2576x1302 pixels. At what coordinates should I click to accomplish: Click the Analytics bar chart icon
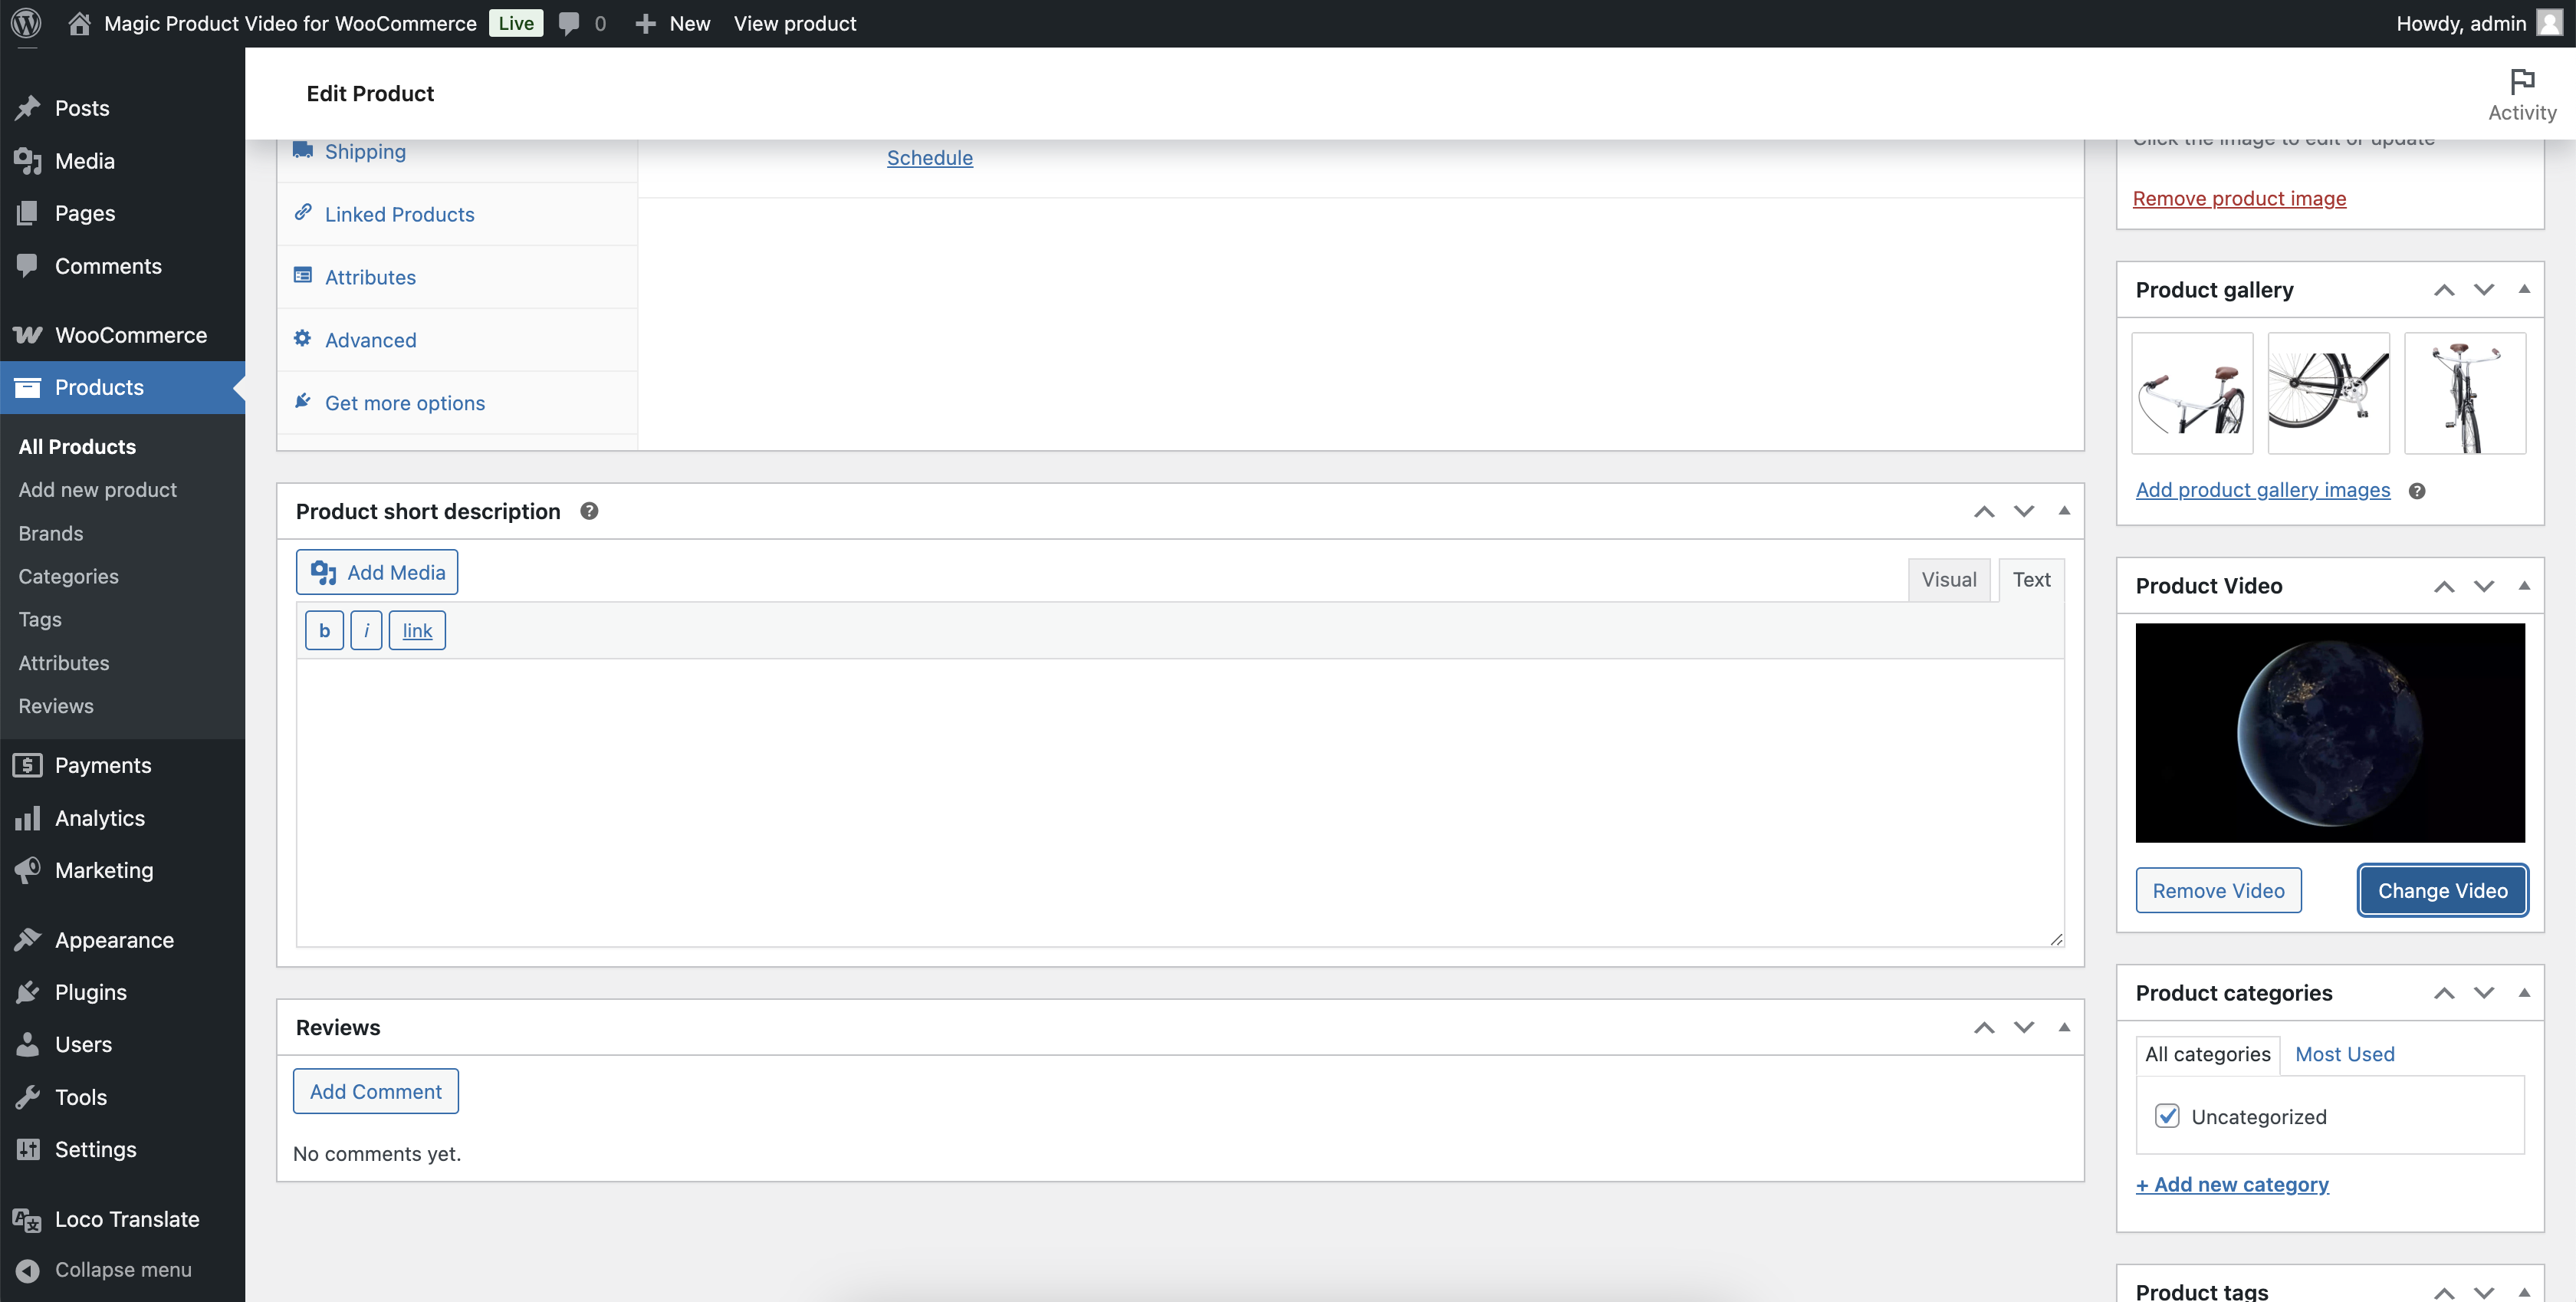(28, 818)
